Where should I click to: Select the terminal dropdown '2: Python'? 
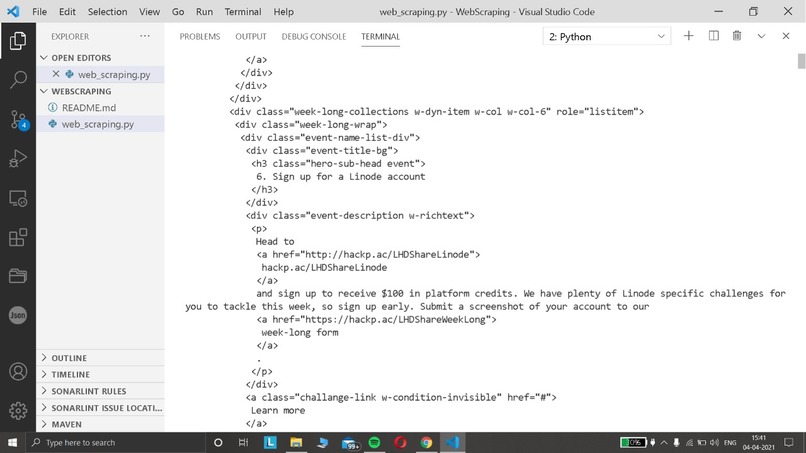(x=607, y=37)
